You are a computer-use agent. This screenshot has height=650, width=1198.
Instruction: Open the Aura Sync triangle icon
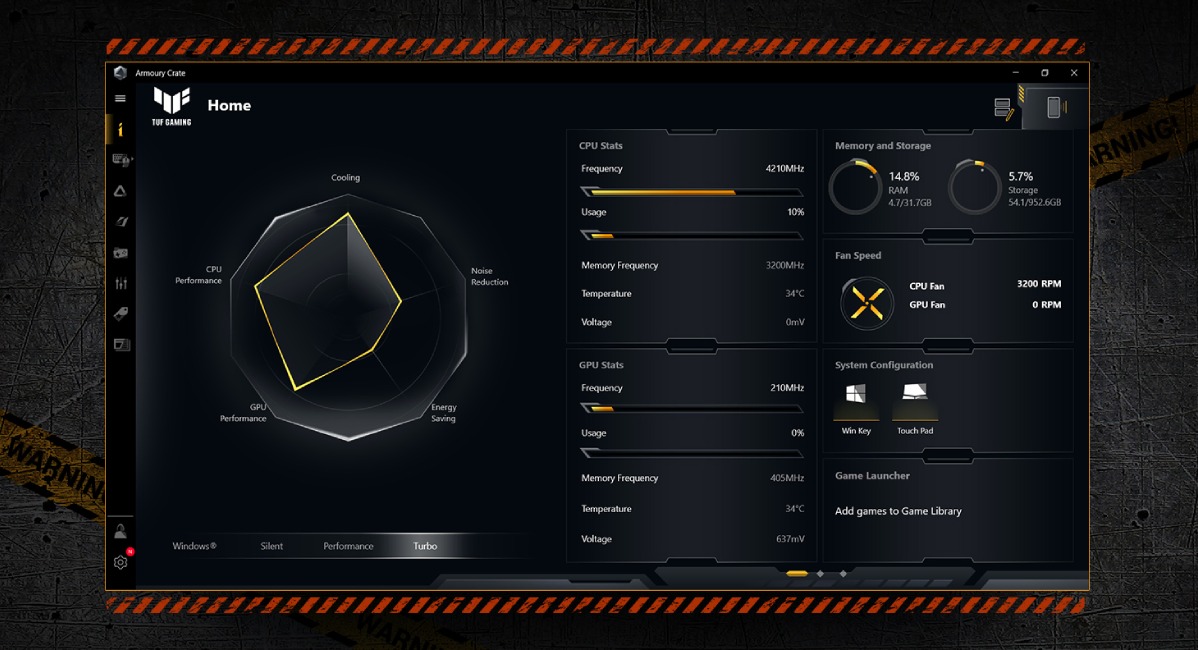[120, 191]
